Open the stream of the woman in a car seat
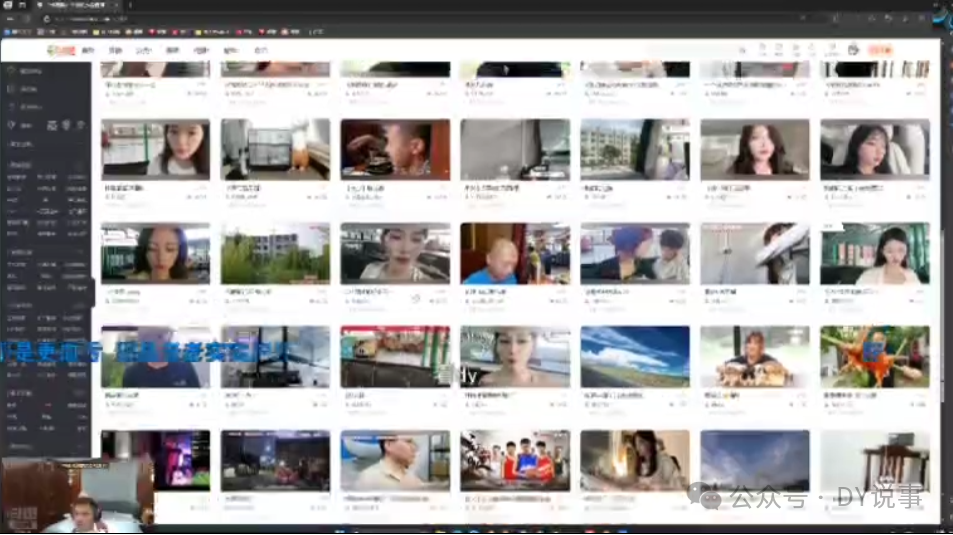Viewport: 953px width, 535px height. click(x=875, y=150)
